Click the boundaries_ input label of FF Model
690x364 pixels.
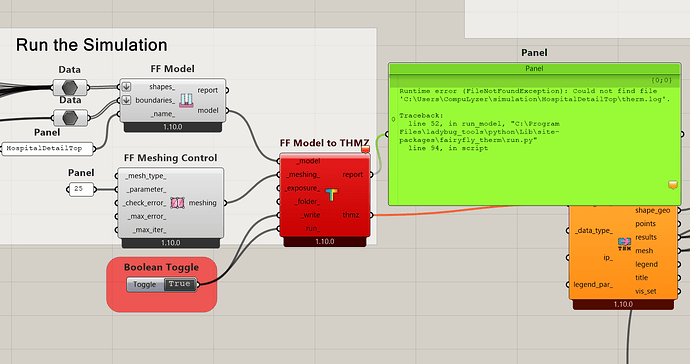(x=155, y=100)
